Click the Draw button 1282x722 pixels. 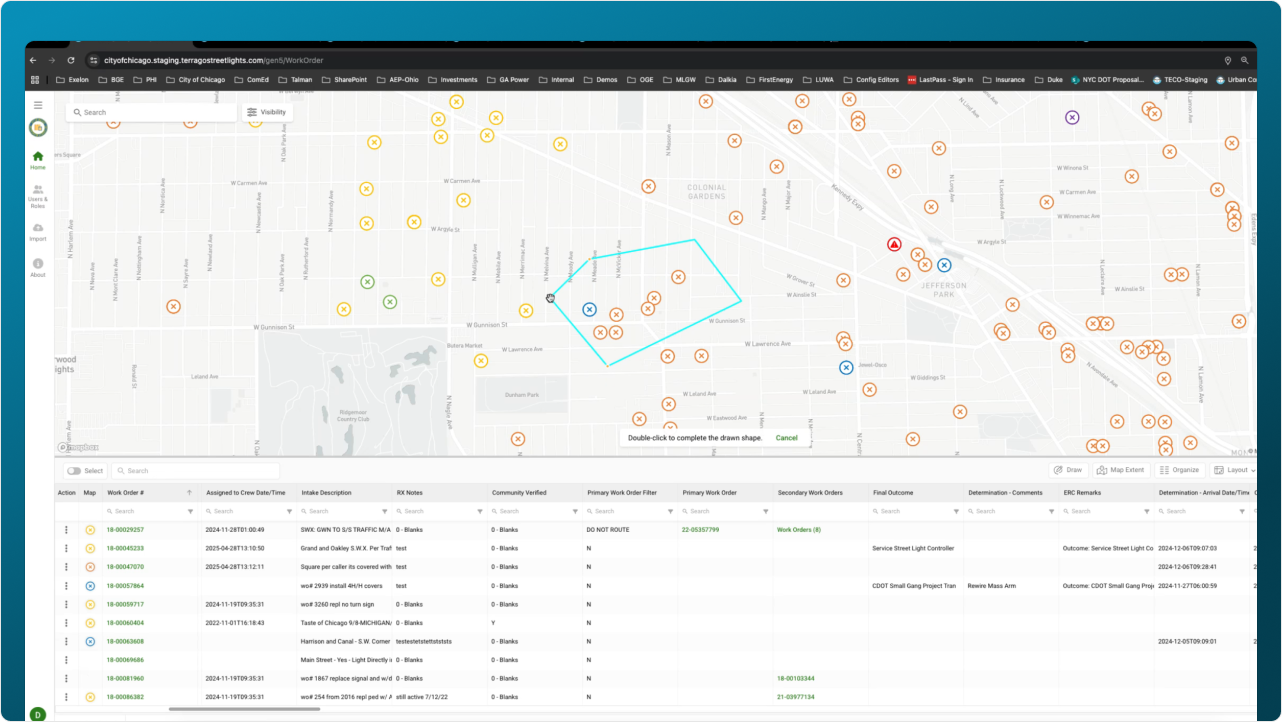pyautogui.click(x=1069, y=470)
